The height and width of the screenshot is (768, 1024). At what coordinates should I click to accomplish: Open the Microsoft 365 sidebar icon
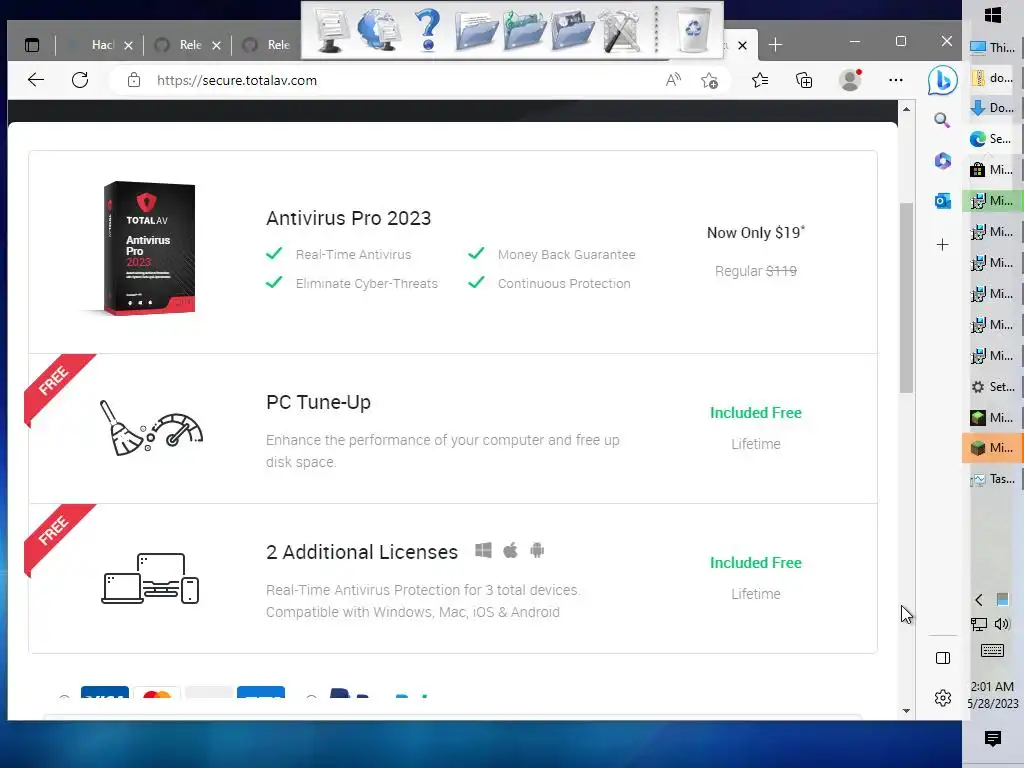(942, 161)
